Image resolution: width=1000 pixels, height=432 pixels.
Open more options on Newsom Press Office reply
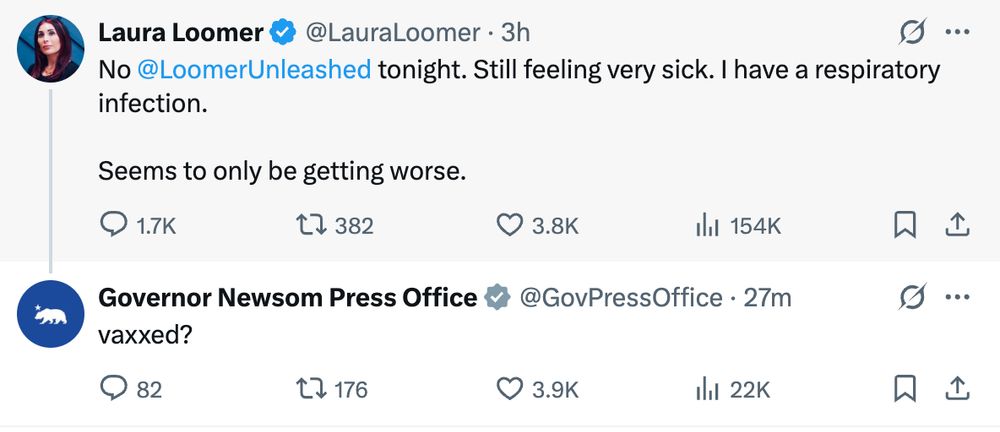(957, 297)
